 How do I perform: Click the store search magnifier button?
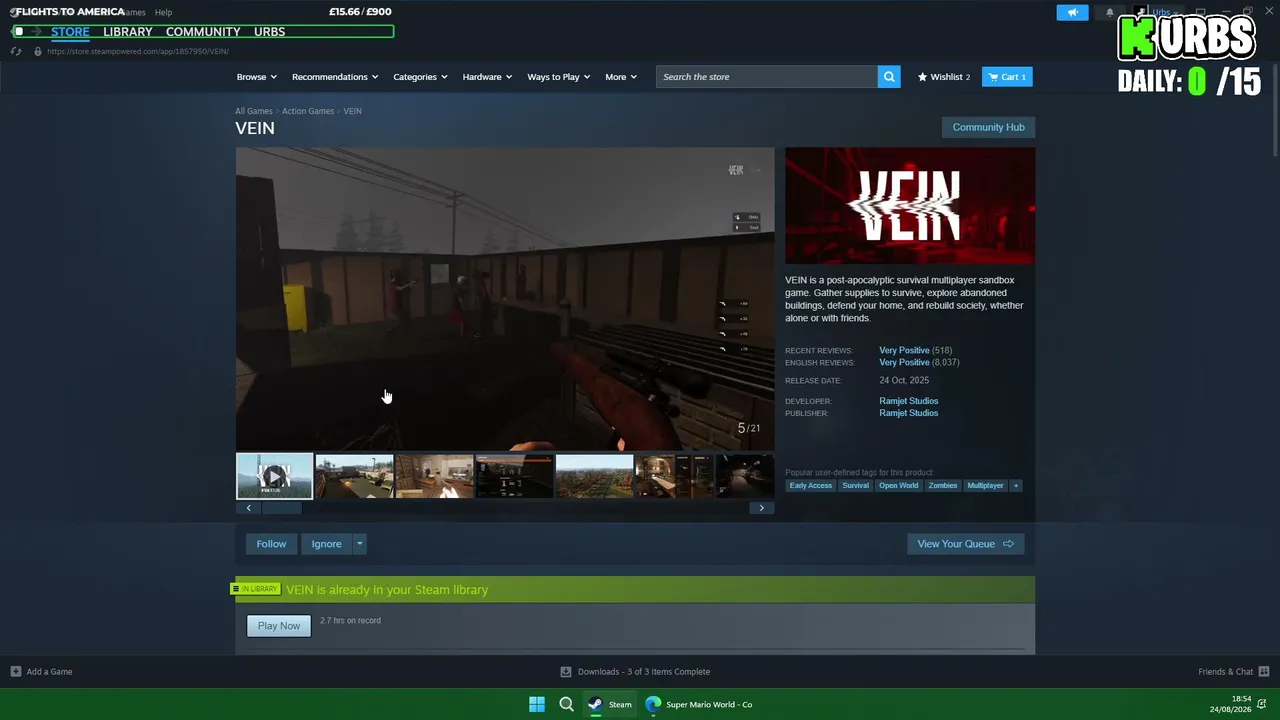889,77
